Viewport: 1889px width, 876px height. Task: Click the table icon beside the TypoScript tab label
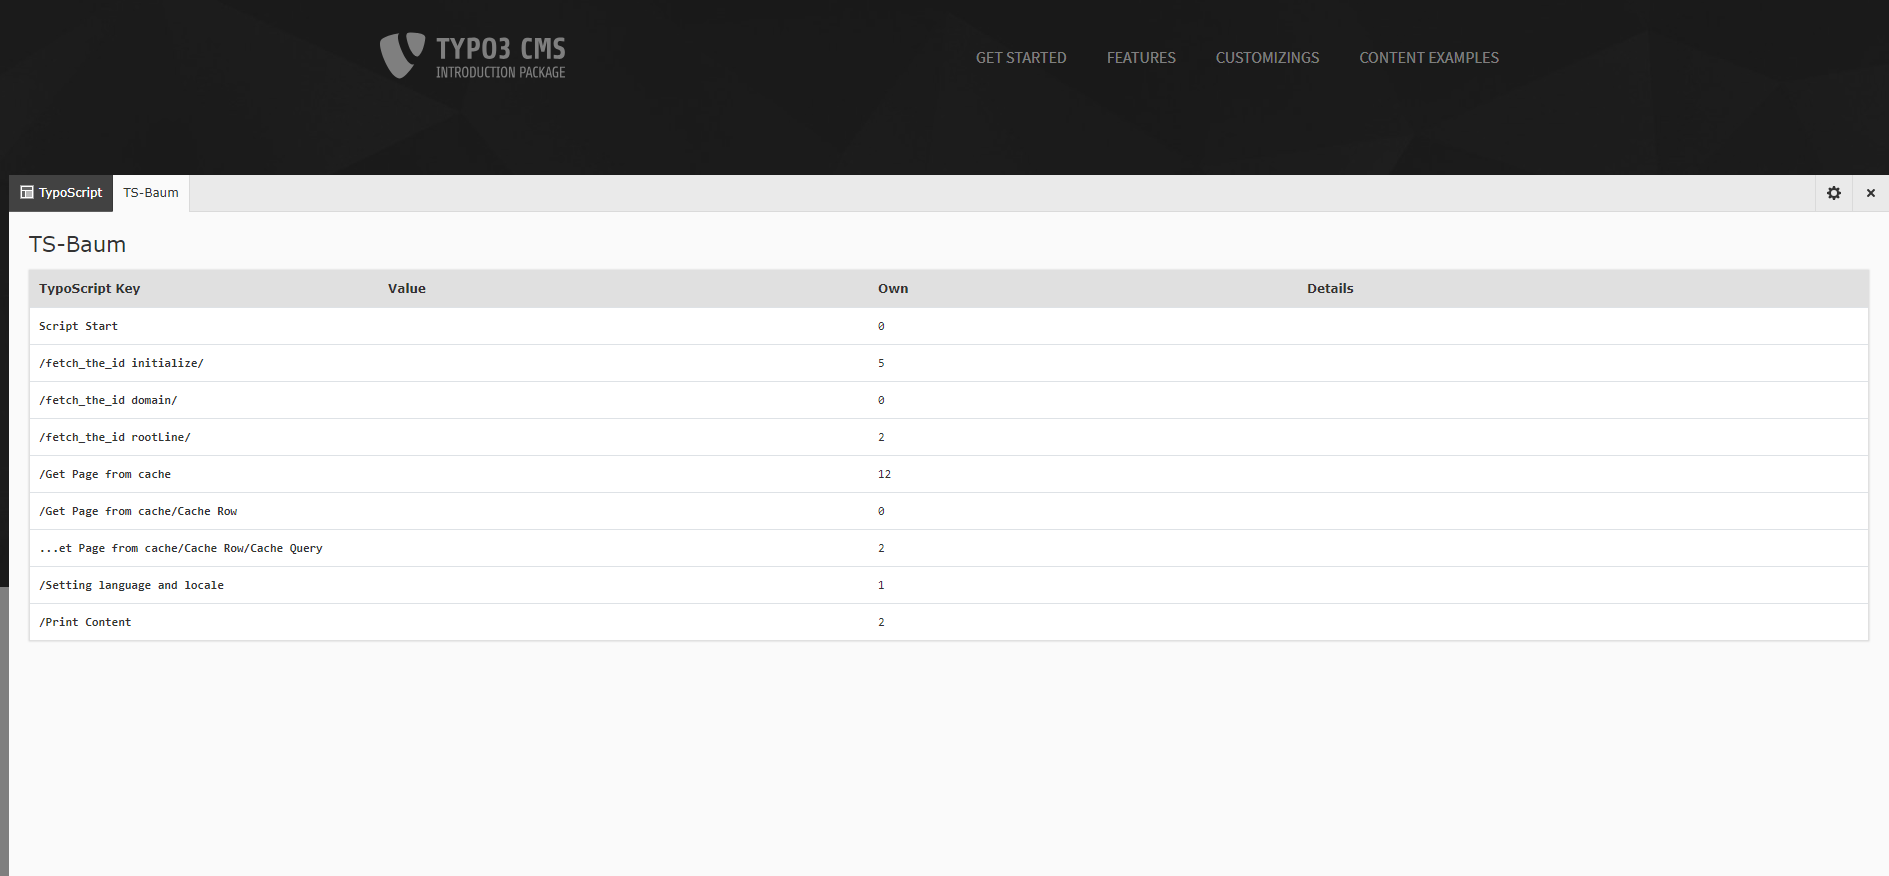point(27,192)
